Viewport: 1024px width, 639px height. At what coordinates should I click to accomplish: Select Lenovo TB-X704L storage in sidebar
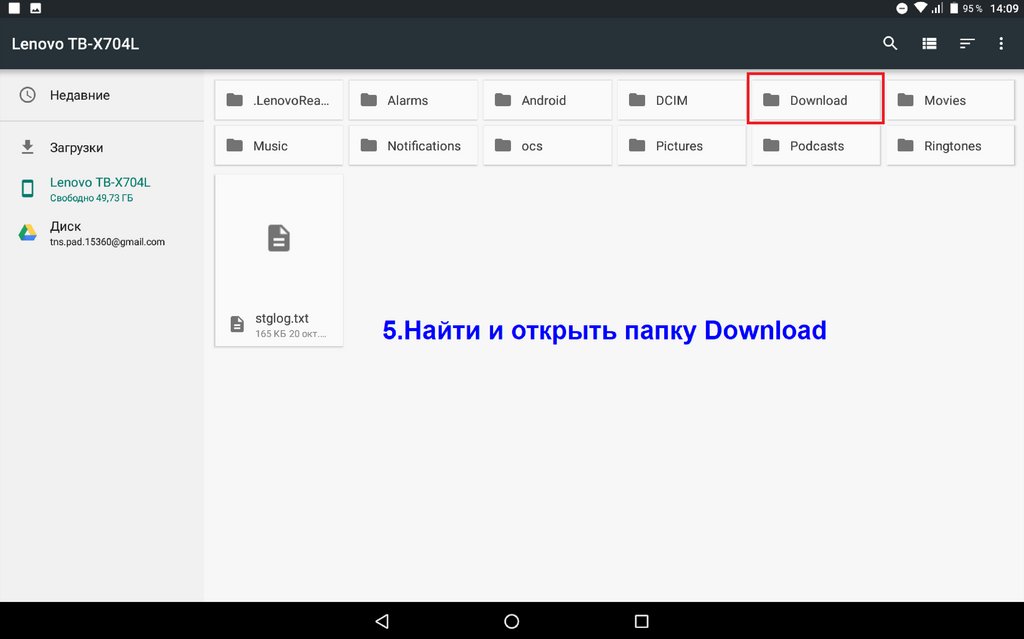99,189
